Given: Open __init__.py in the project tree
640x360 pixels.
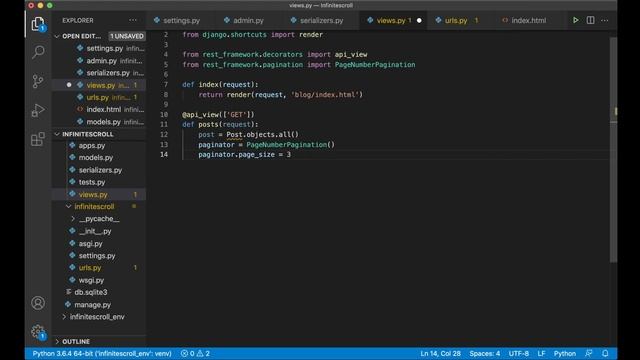Looking at the screenshot, I should coord(99,231).
